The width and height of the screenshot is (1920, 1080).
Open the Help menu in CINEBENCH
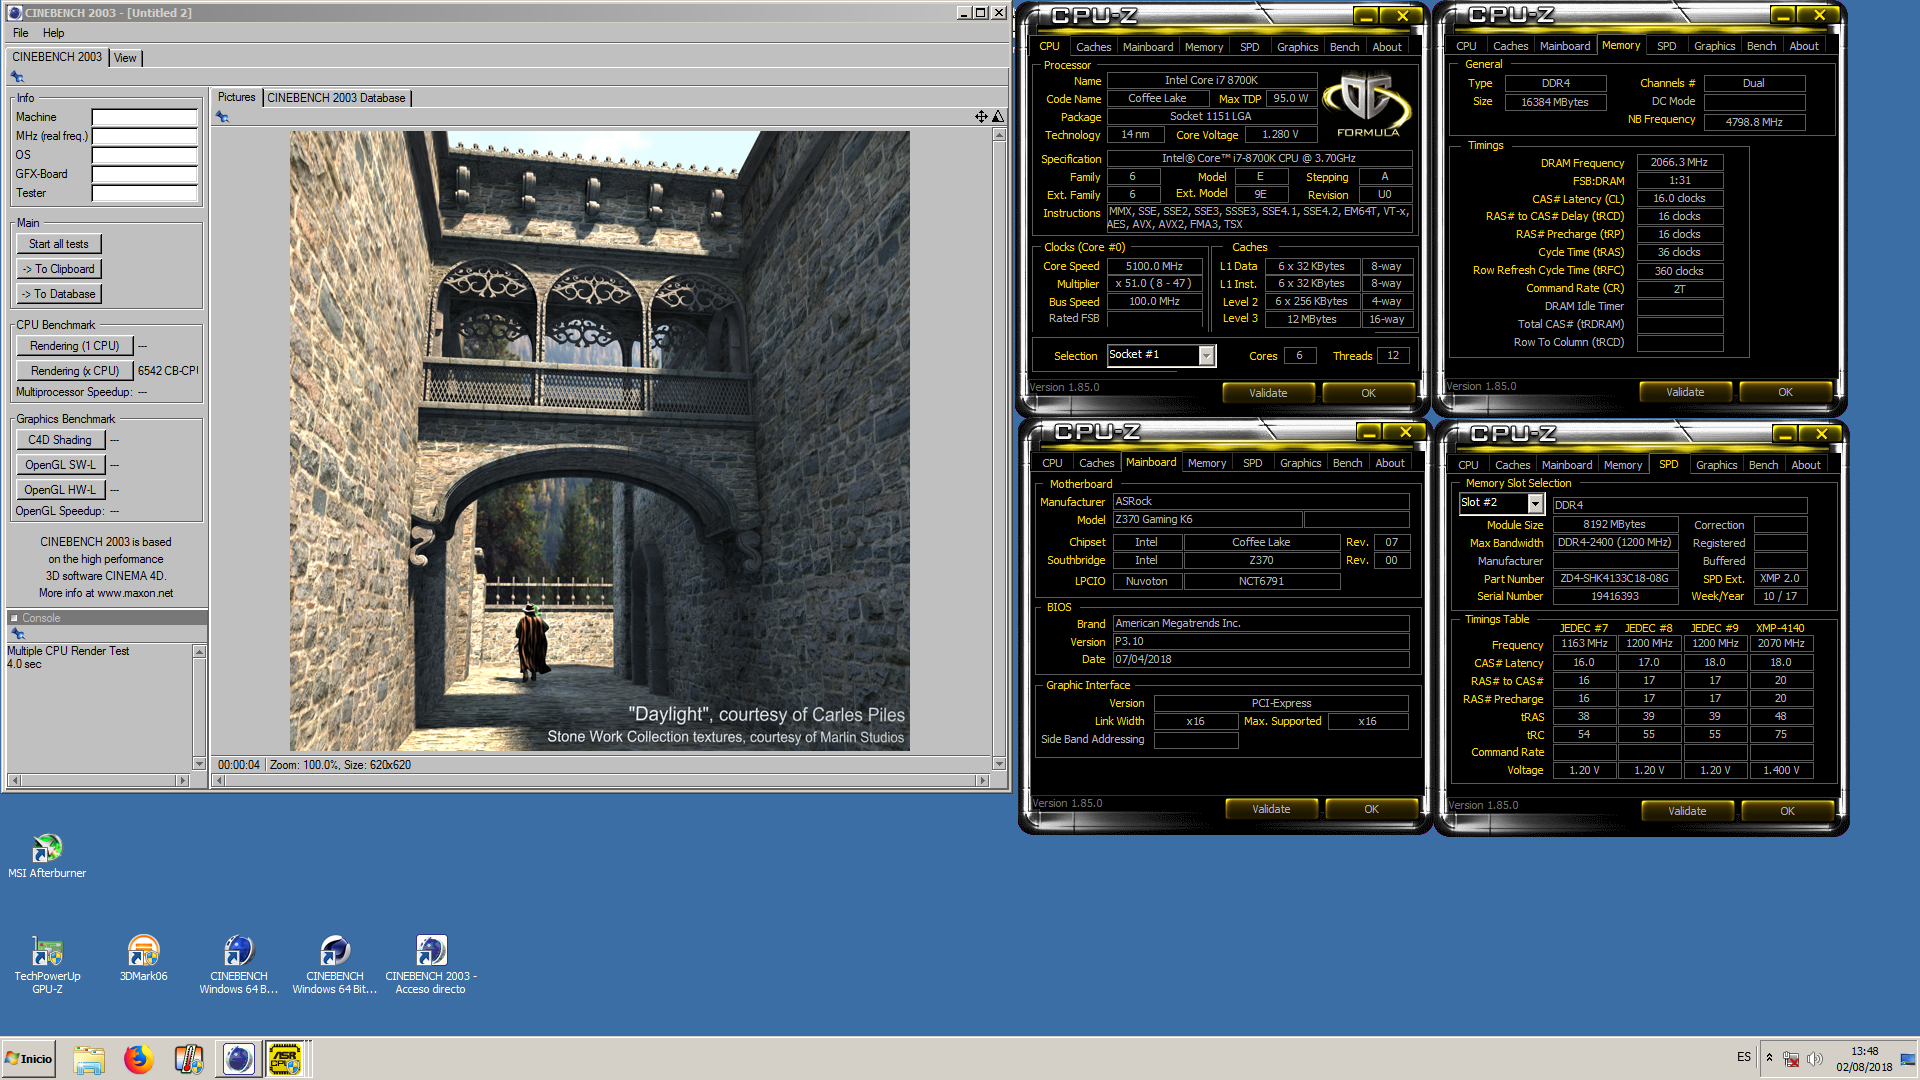(x=53, y=33)
